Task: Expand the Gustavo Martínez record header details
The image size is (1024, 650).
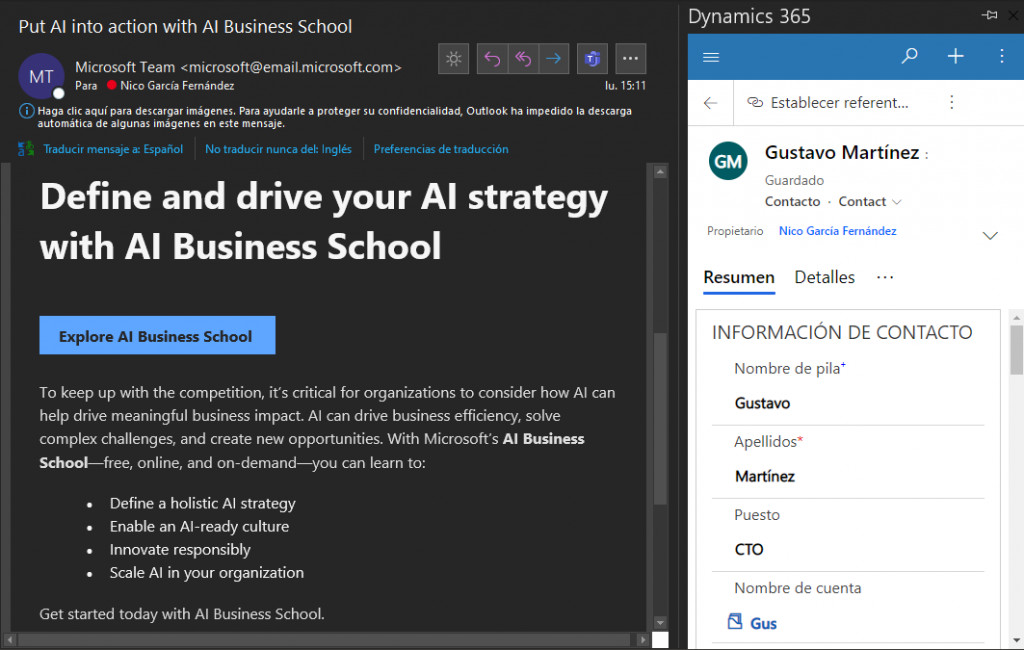Action: (x=990, y=235)
